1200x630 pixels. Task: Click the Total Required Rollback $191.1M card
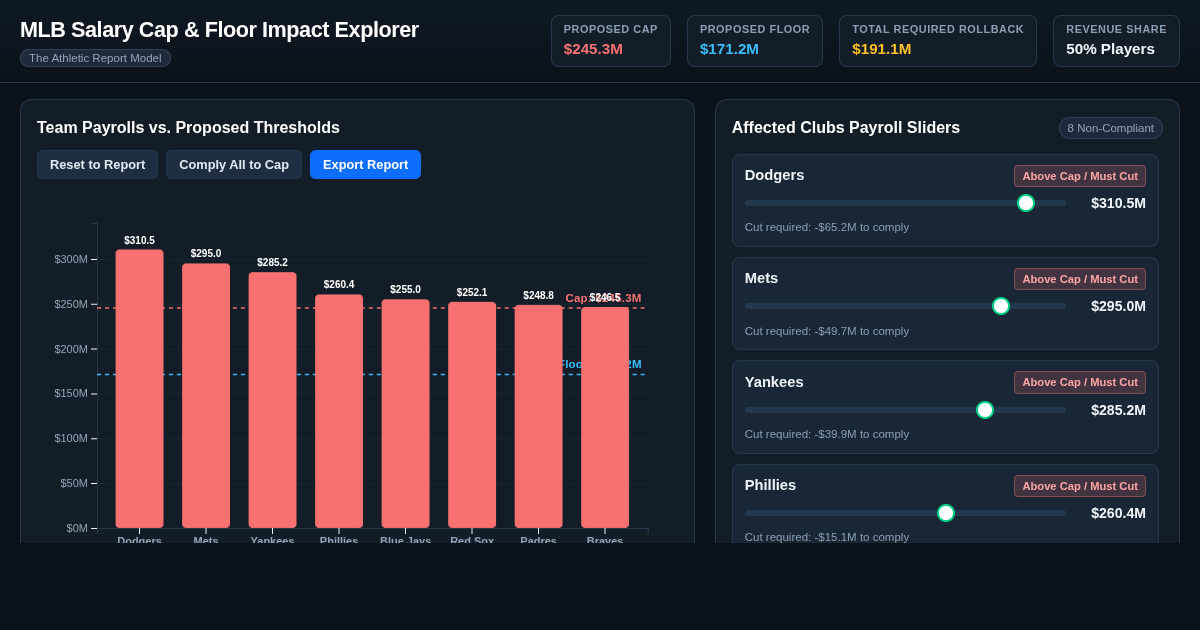tap(938, 41)
